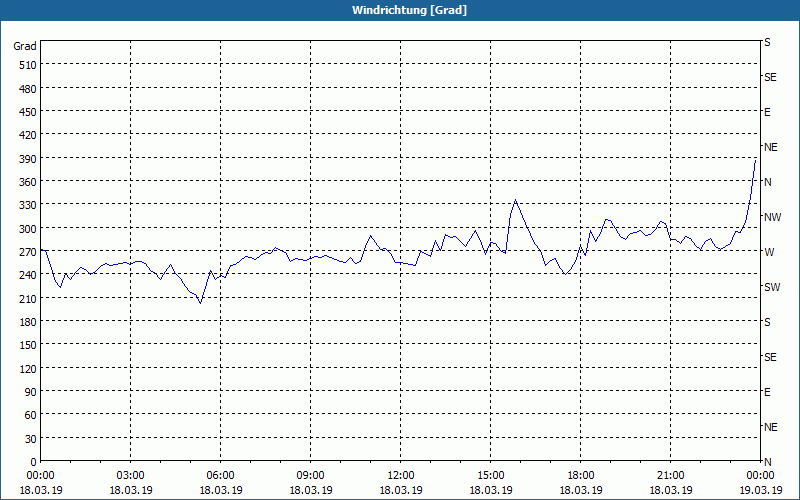Click the N compass label beside 0
The height and width of the screenshot is (500, 800).
pos(768,462)
